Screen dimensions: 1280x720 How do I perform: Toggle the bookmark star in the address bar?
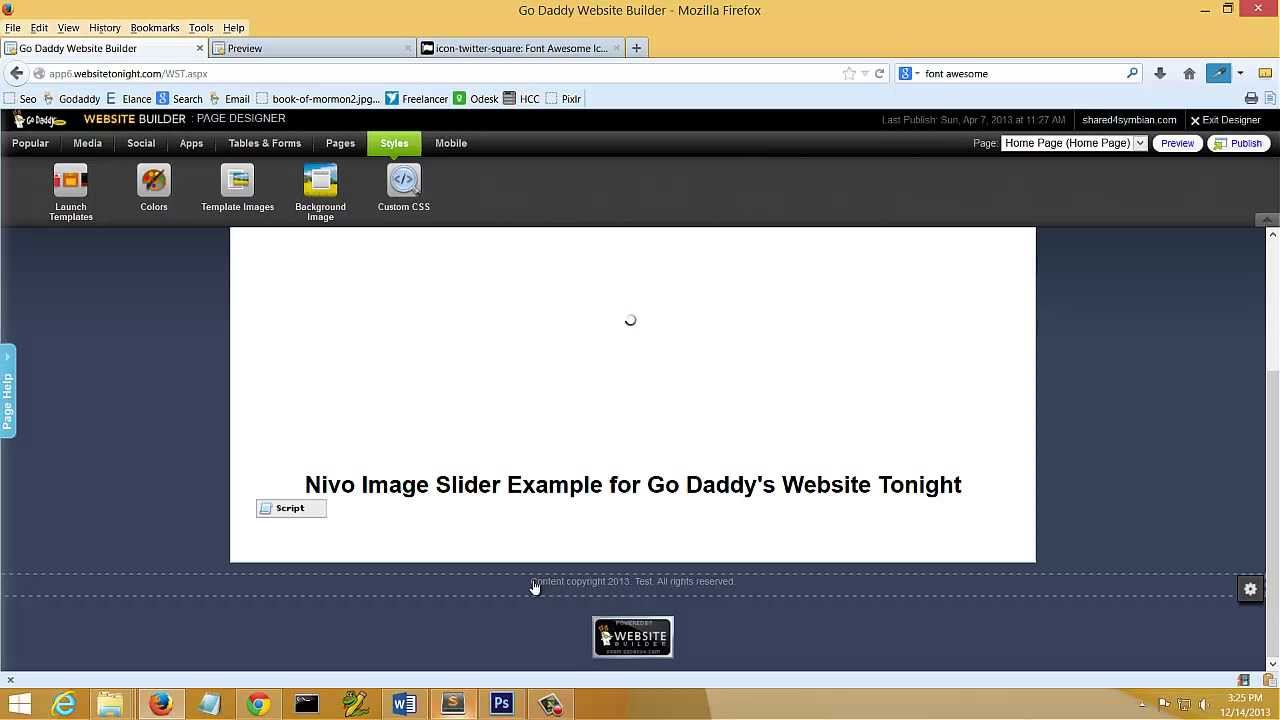coord(847,73)
